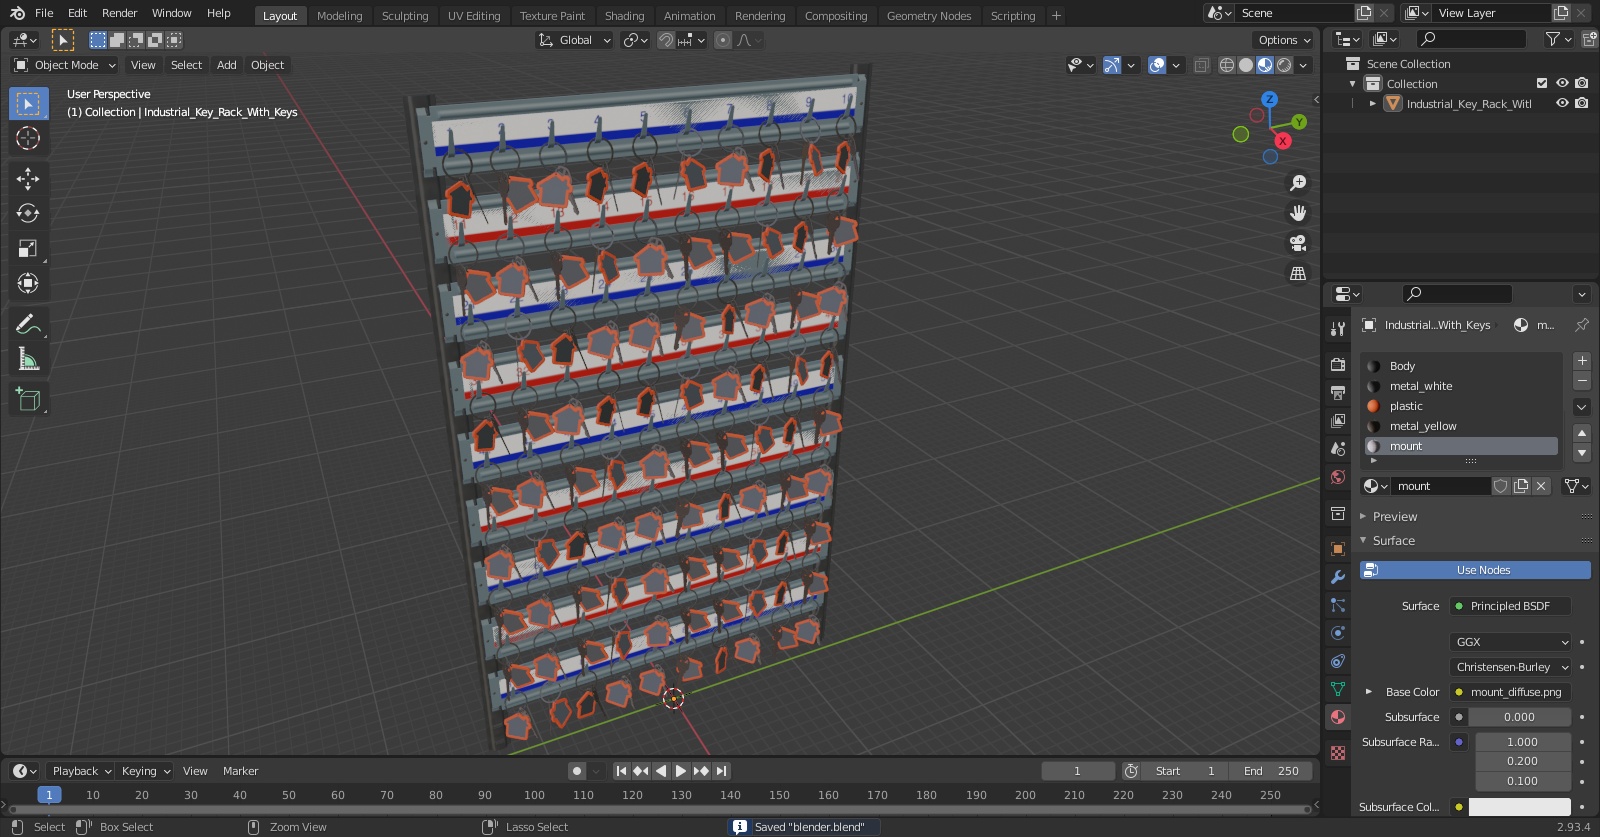Viewport: 1600px width, 837px height.
Task: Expand the Base Color texture settings
Action: point(1369,692)
